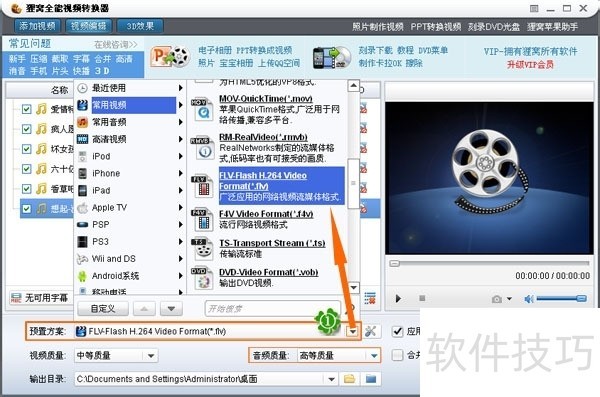The height and width of the screenshot is (397, 600).
Task: Toggle checkbox for highlighted file row
Action: click(26, 209)
